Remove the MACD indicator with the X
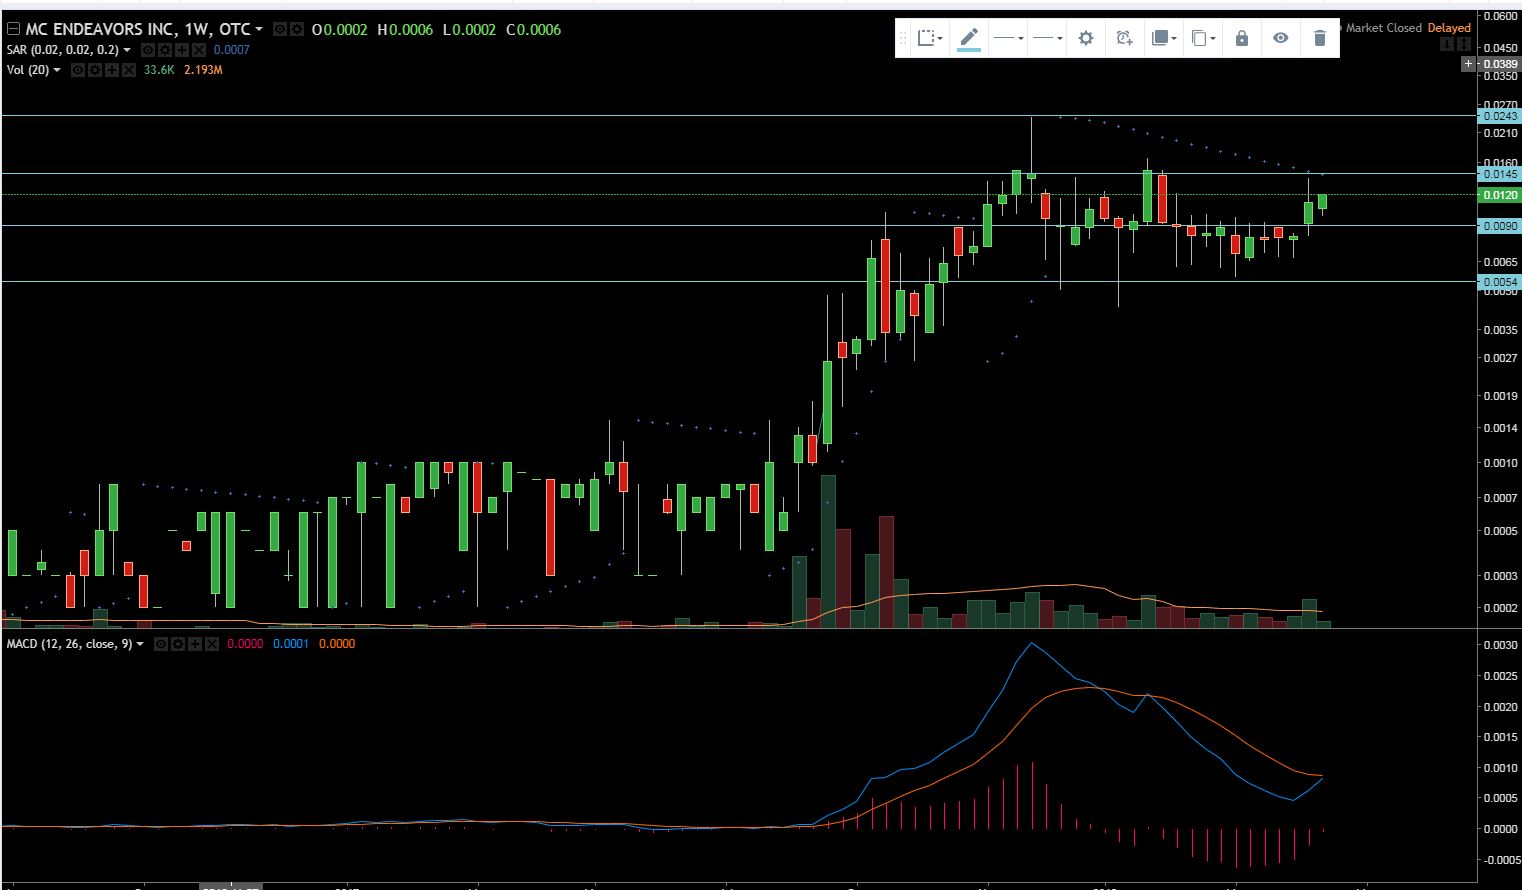 212,644
